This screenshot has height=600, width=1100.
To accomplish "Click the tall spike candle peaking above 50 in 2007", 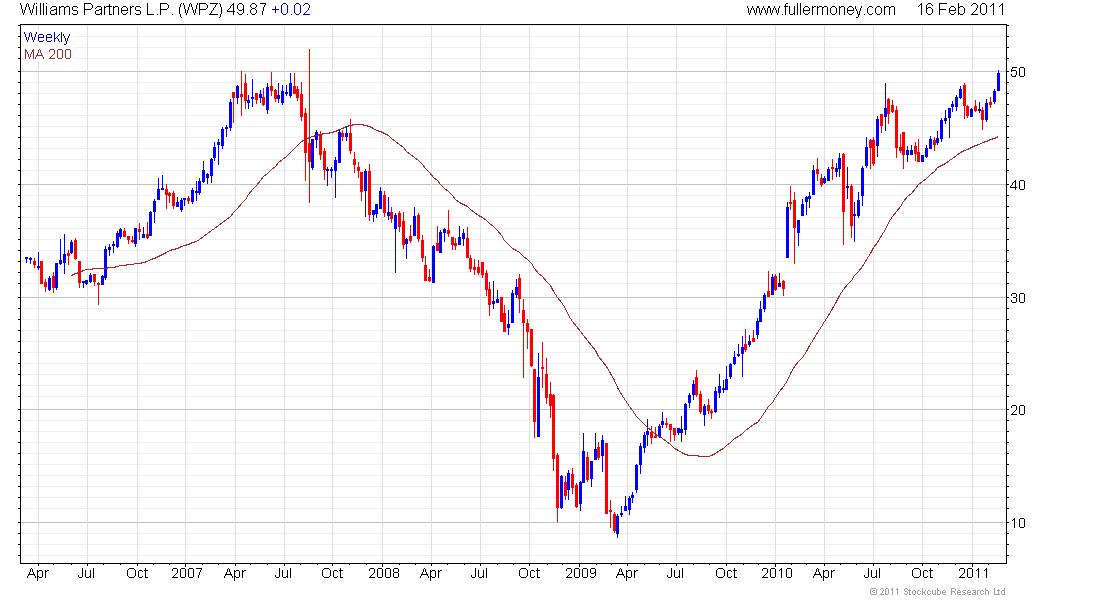I will [x=309, y=126].
